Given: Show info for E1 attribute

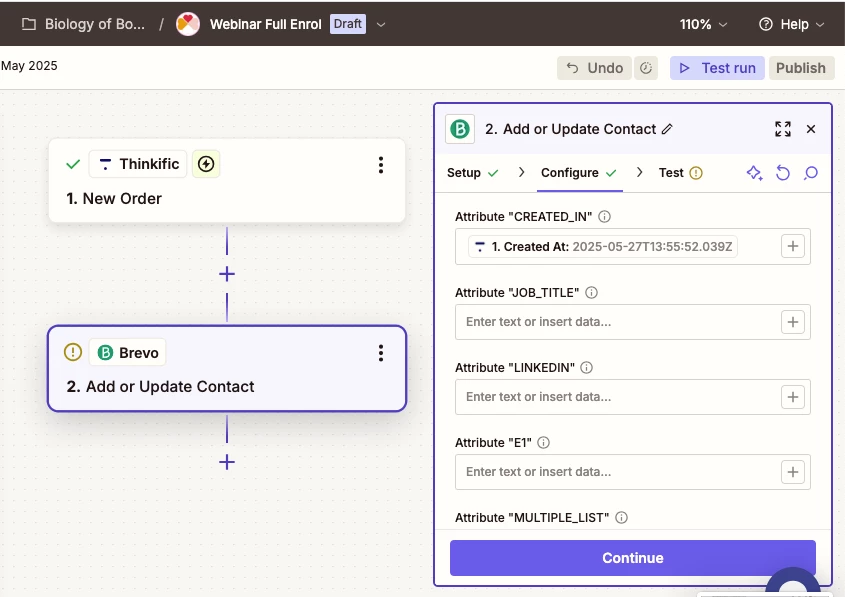Looking at the screenshot, I should coord(544,442).
